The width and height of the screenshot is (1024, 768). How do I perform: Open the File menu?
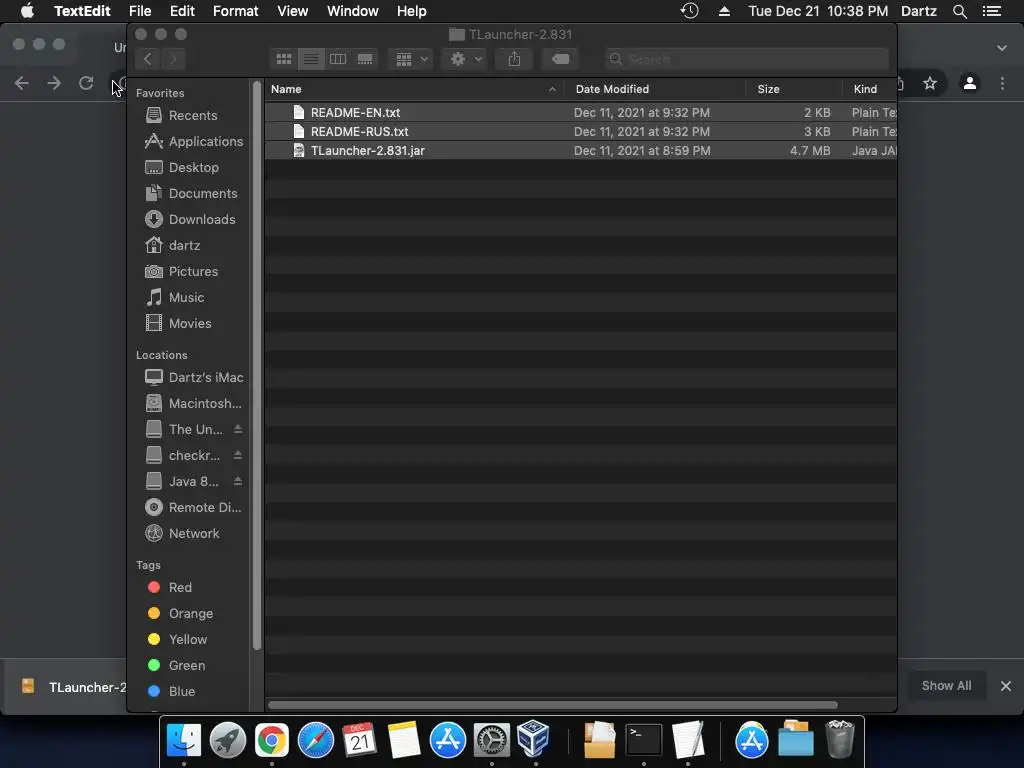(x=140, y=11)
